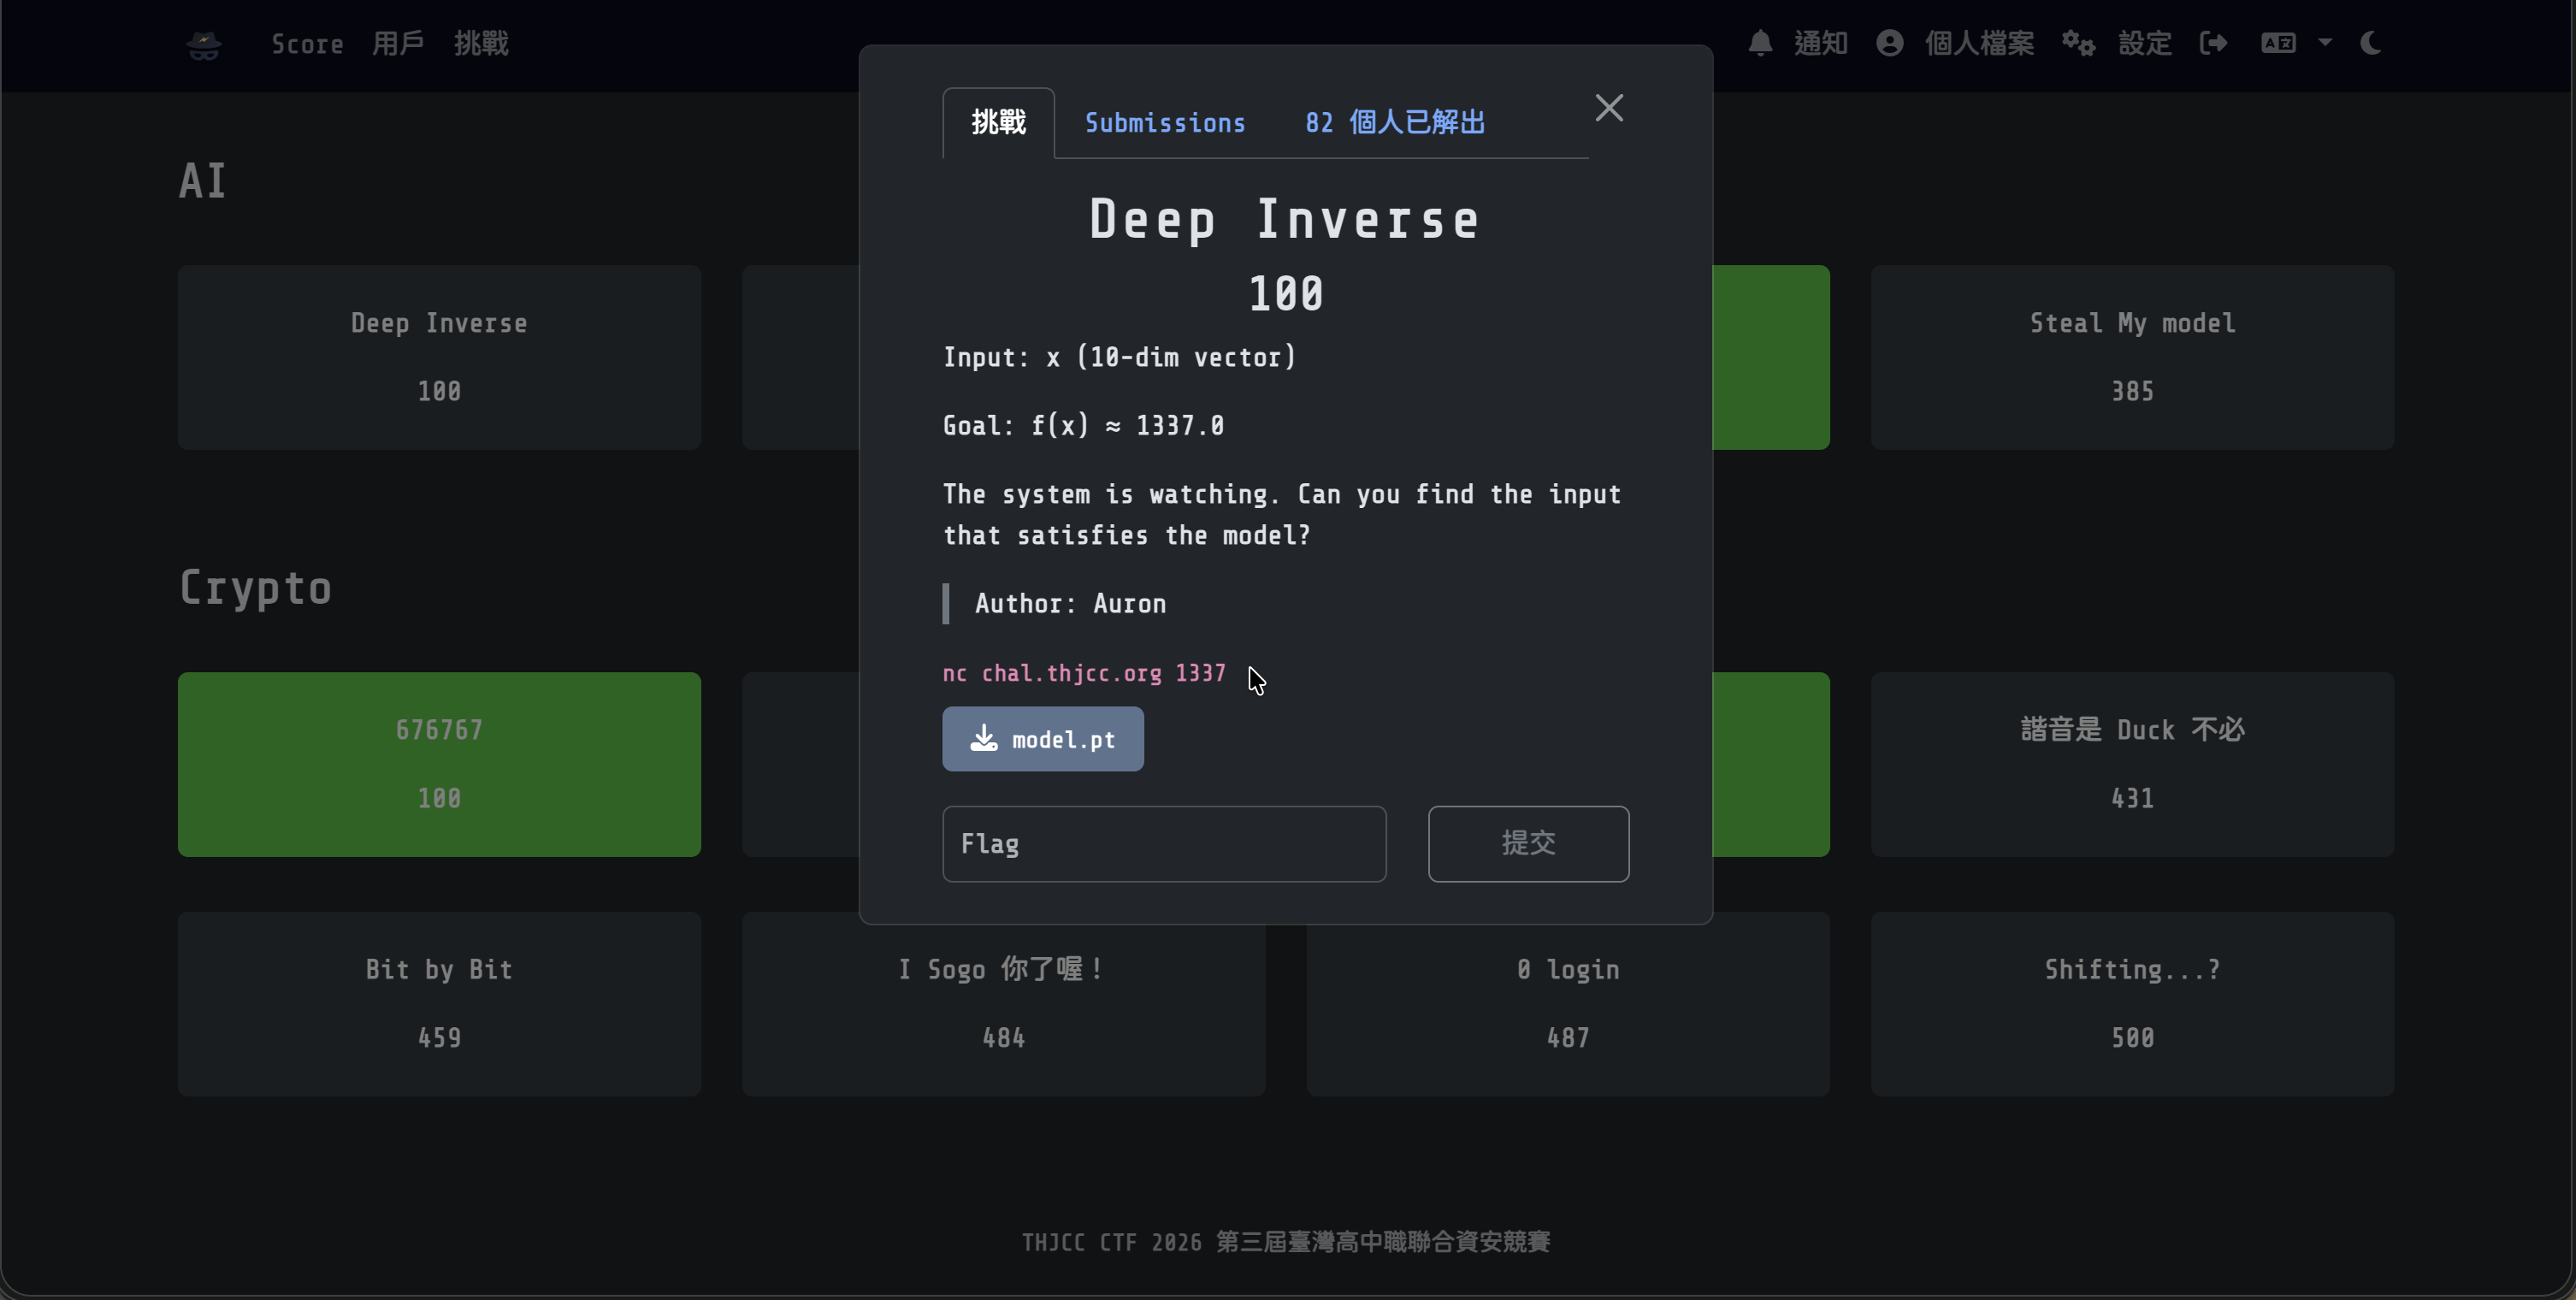This screenshot has height=1300, width=2576.
Task: Click the Goal: f(x) ≈ 1337.0 line
Action: [x=1083, y=426]
